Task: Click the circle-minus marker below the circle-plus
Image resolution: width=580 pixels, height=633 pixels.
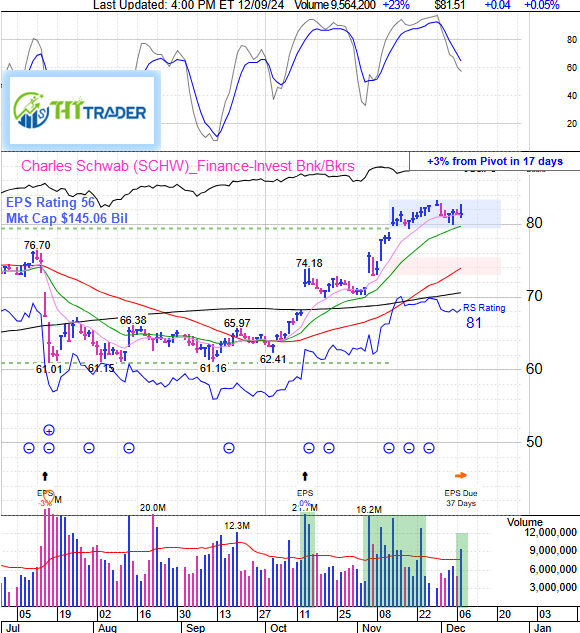Action: 49,448
